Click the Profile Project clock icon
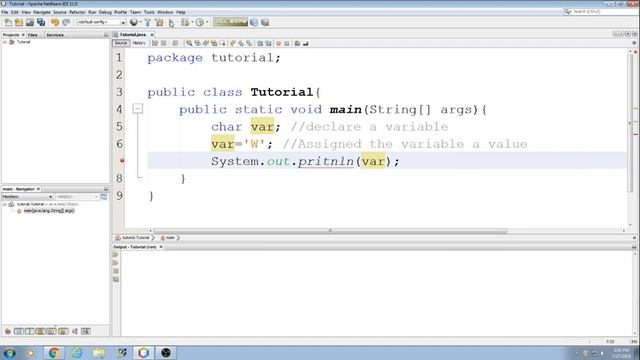640x360 pixels. tap(199, 22)
